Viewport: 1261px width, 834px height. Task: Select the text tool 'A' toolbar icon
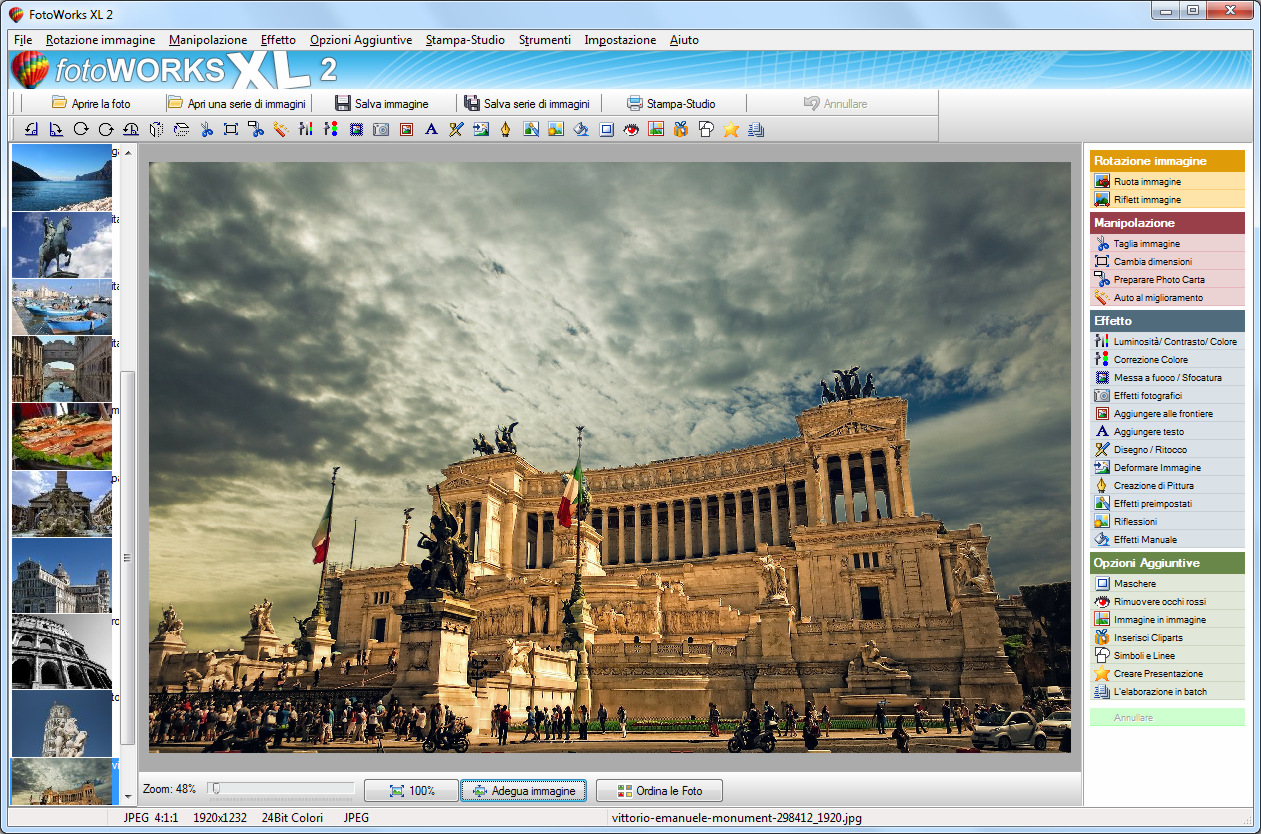tap(431, 129)
